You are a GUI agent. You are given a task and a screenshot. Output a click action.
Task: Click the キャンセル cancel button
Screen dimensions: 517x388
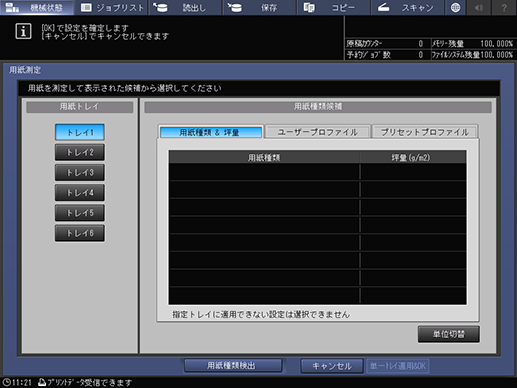(x=332, y=366)
